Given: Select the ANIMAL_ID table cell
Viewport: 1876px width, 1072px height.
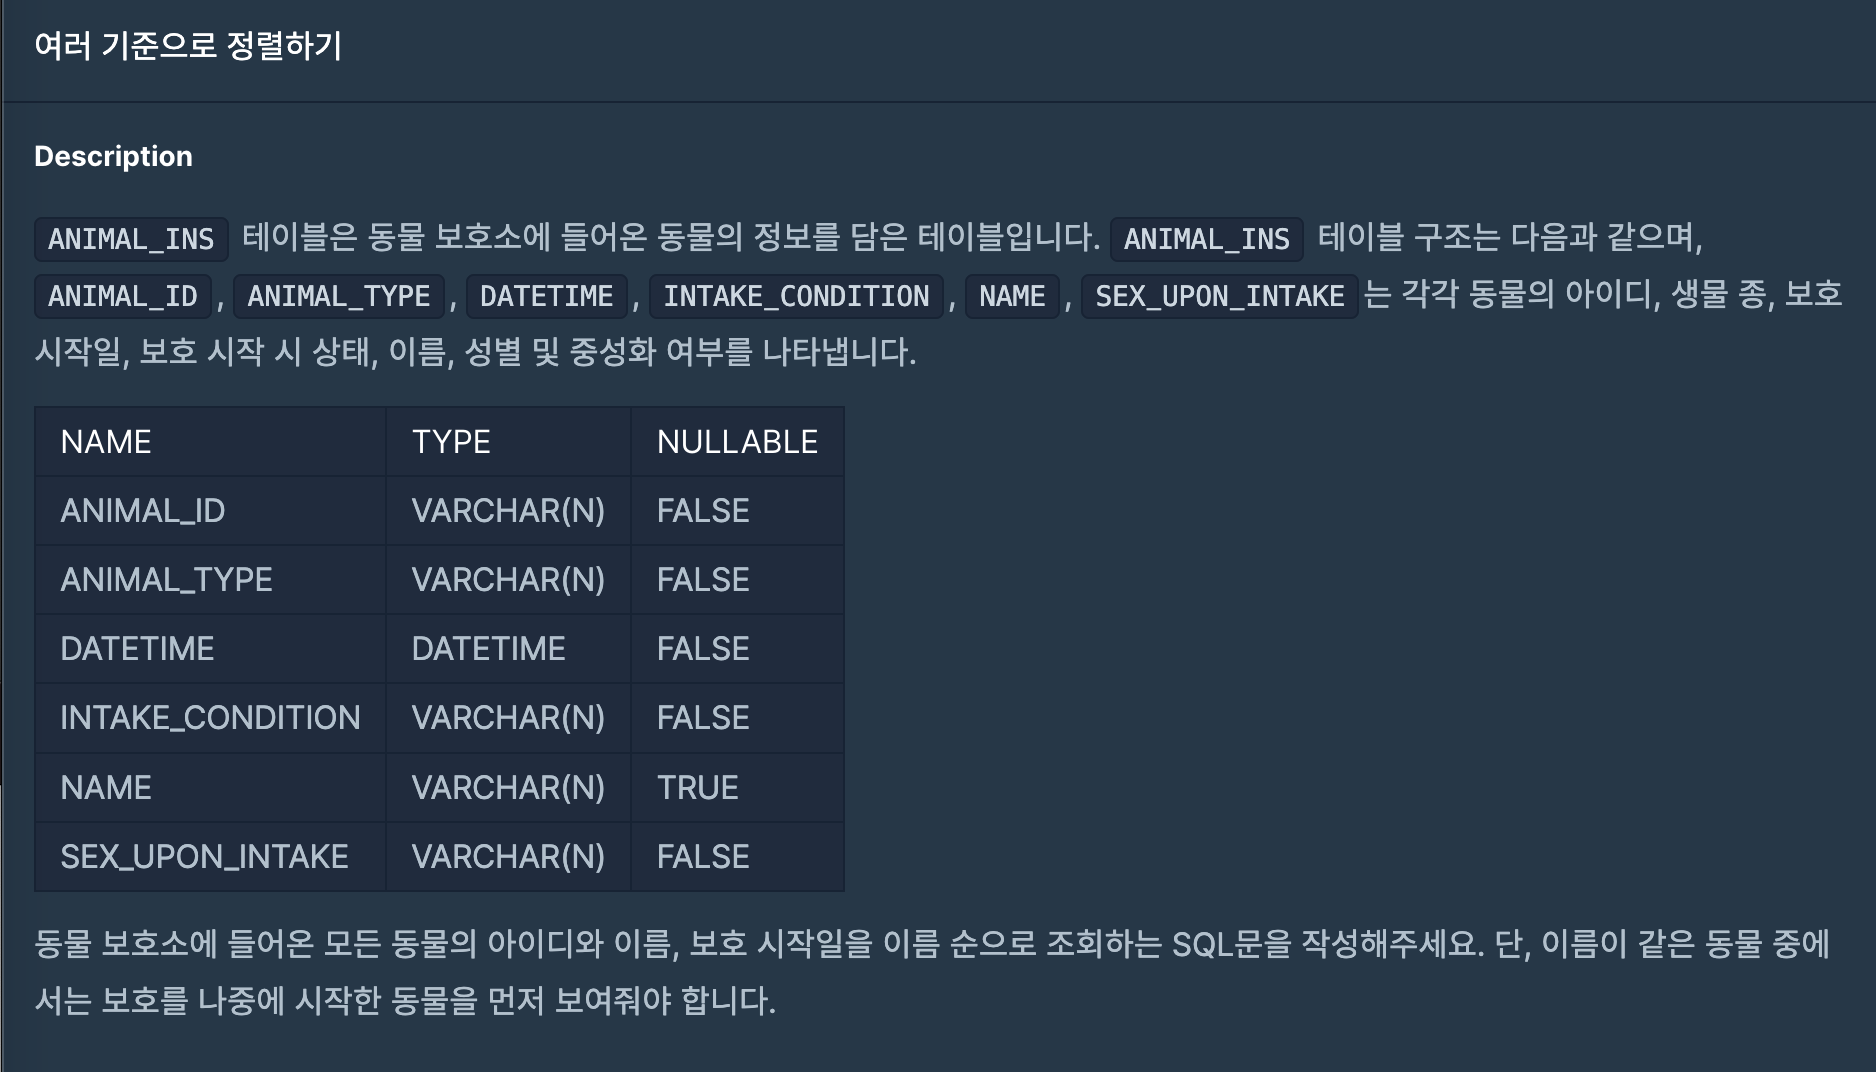Looking at the screenshot, I should [x=143, y=511].
